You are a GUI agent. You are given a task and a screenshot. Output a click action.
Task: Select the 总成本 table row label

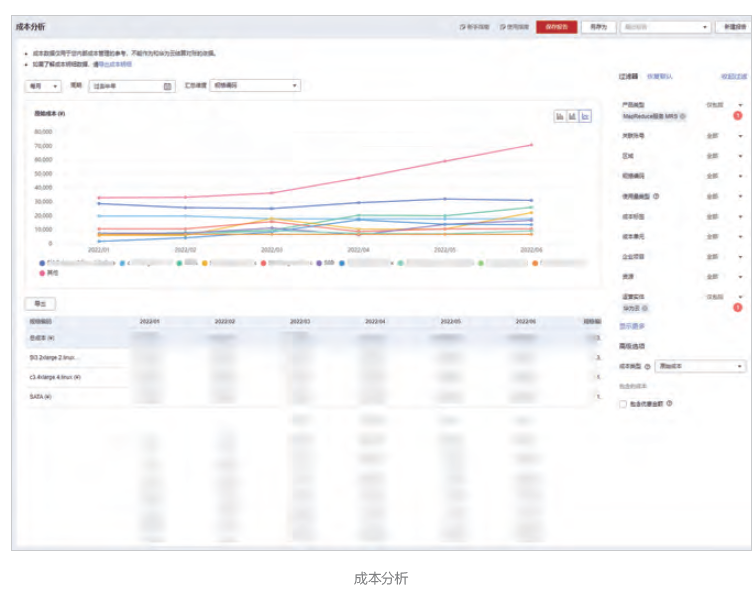[x=42, y=338]
